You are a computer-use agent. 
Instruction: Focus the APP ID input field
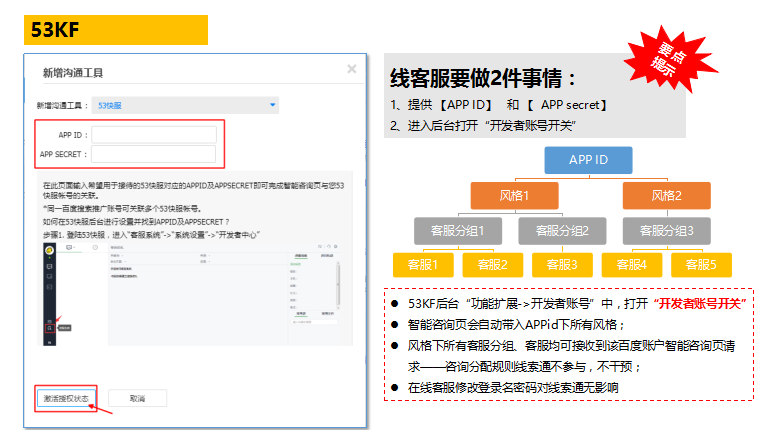point(154,135)
